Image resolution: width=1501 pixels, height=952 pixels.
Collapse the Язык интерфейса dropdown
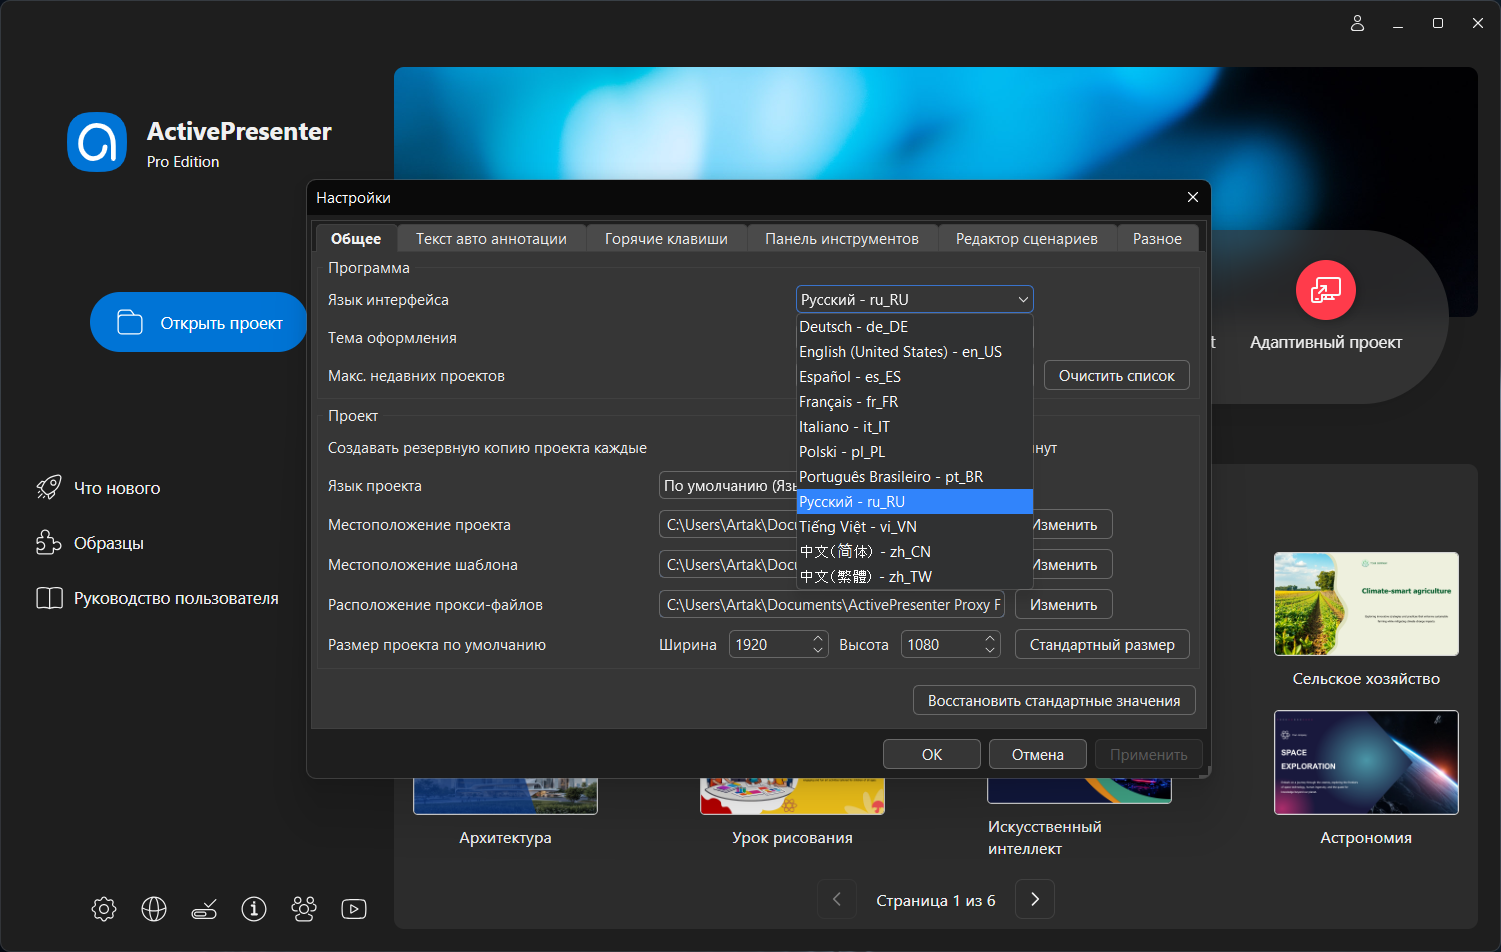click(1023, 299)
